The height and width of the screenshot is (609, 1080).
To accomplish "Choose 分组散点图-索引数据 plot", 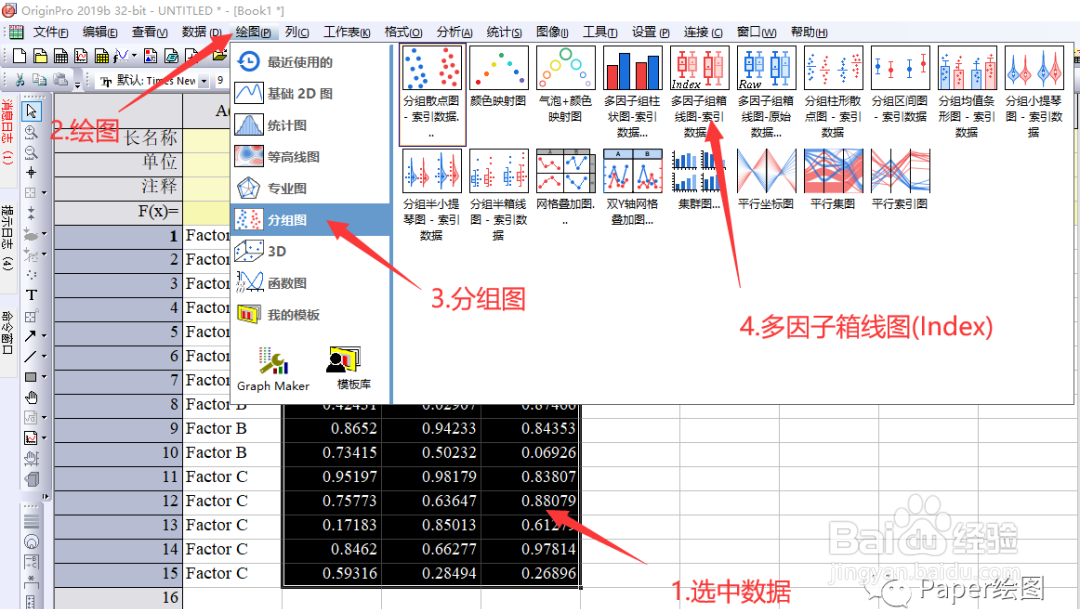I will pyautogui.click(x=433, y=94).
